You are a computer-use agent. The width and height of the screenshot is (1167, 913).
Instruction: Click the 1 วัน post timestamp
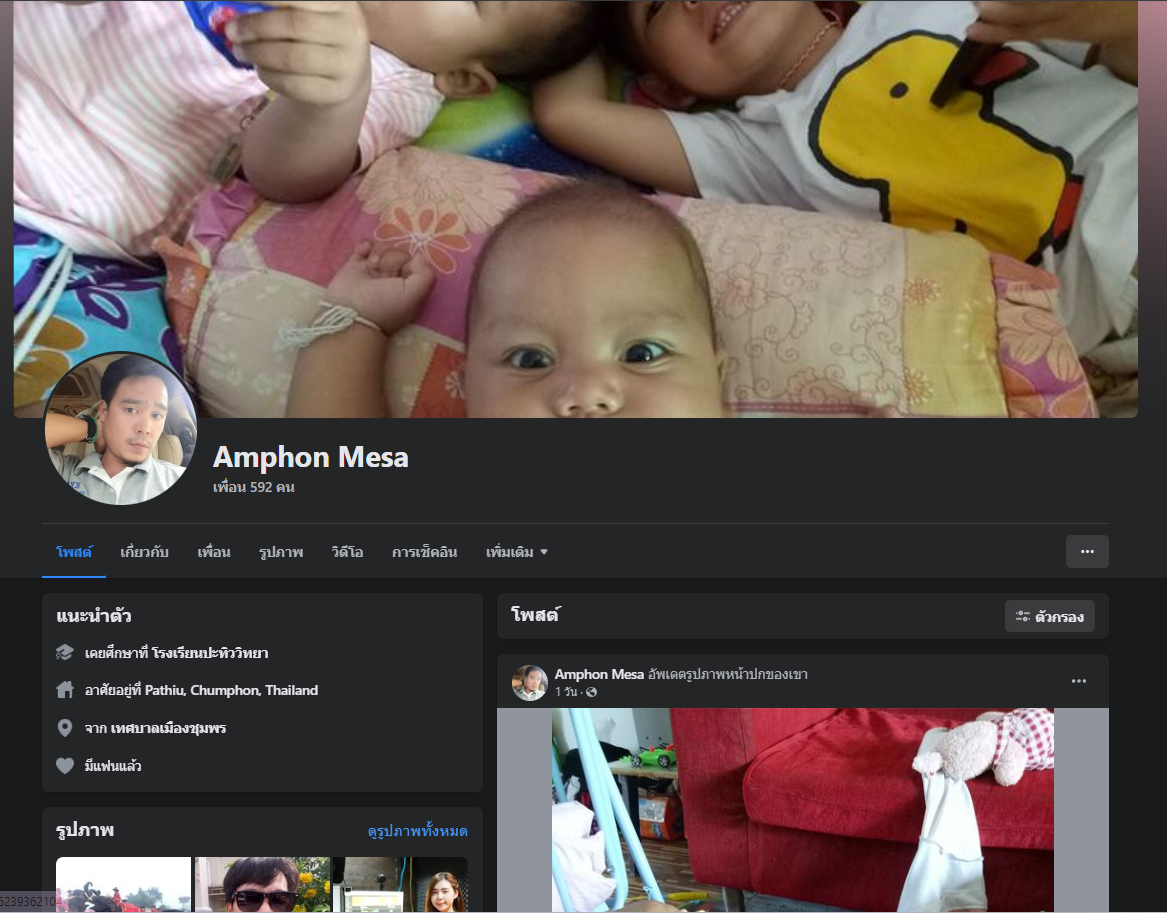(566, 692)
